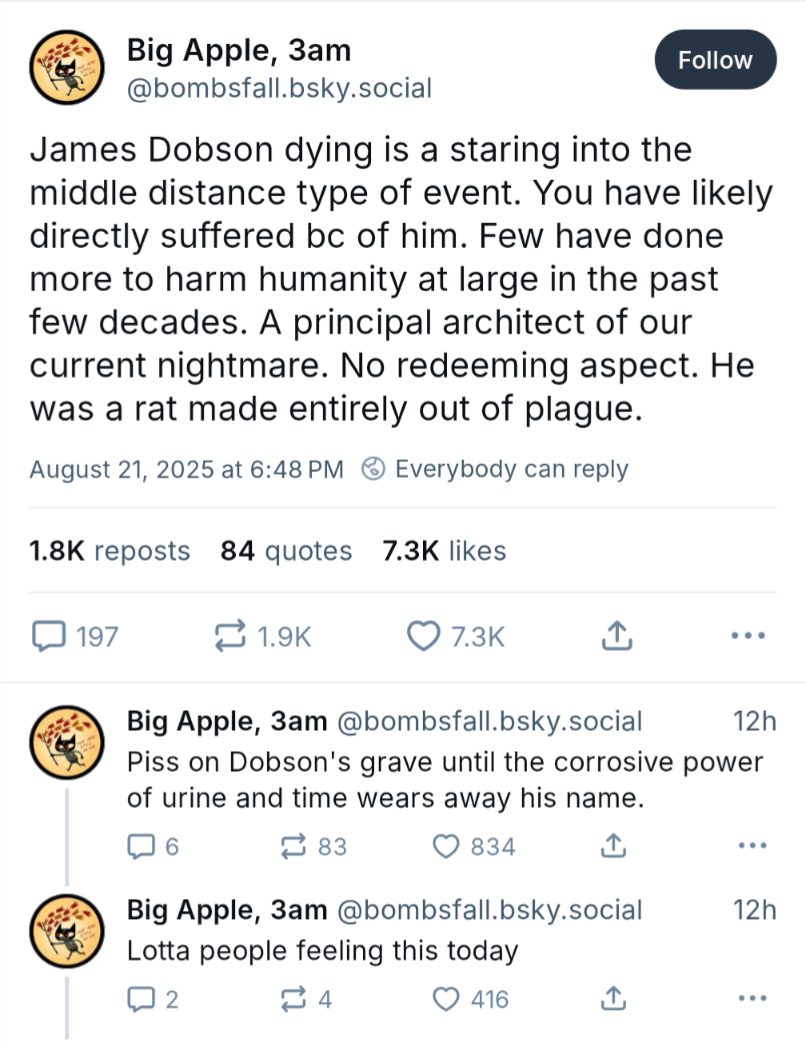Open more options on the last reply
The width and height of the screenshot is (806, 1046).
(x=749, y=999)
